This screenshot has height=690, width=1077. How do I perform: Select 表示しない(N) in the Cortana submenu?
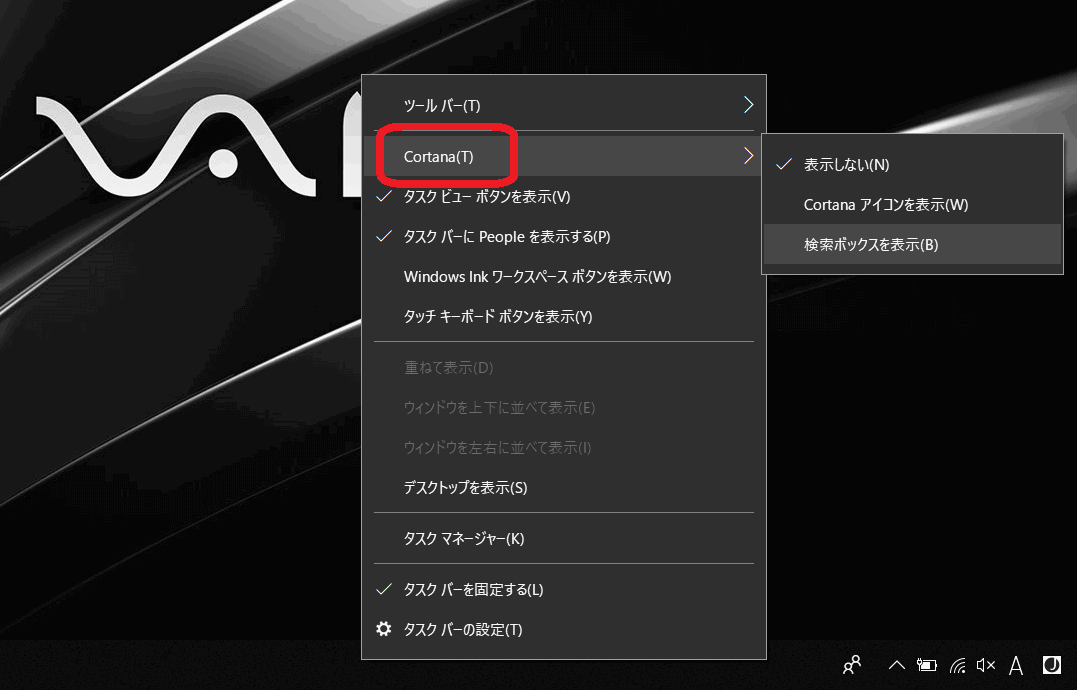tap(912, 165)
